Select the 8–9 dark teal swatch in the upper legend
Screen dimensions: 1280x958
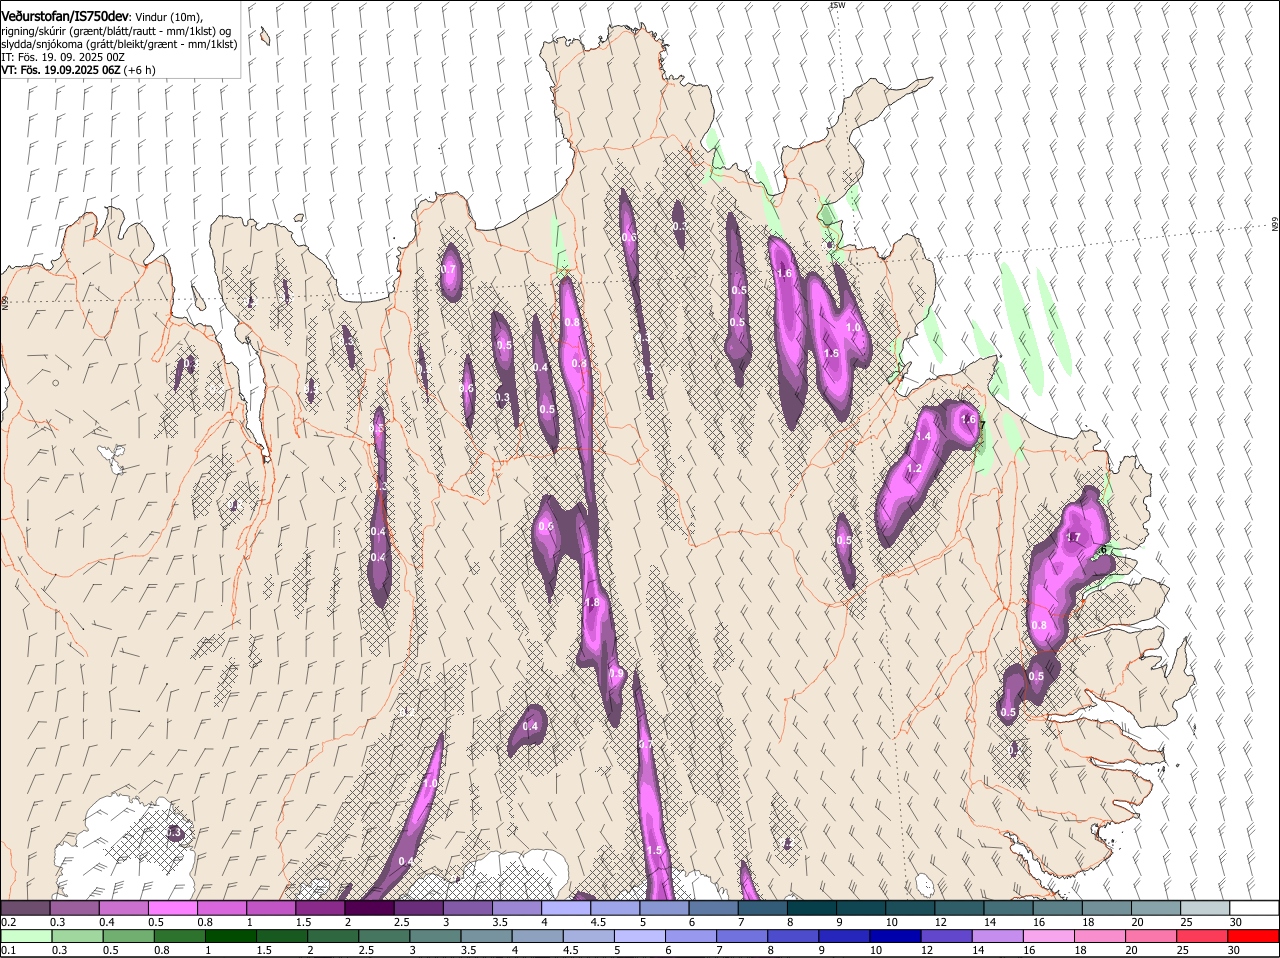click(x=811, y=907)
